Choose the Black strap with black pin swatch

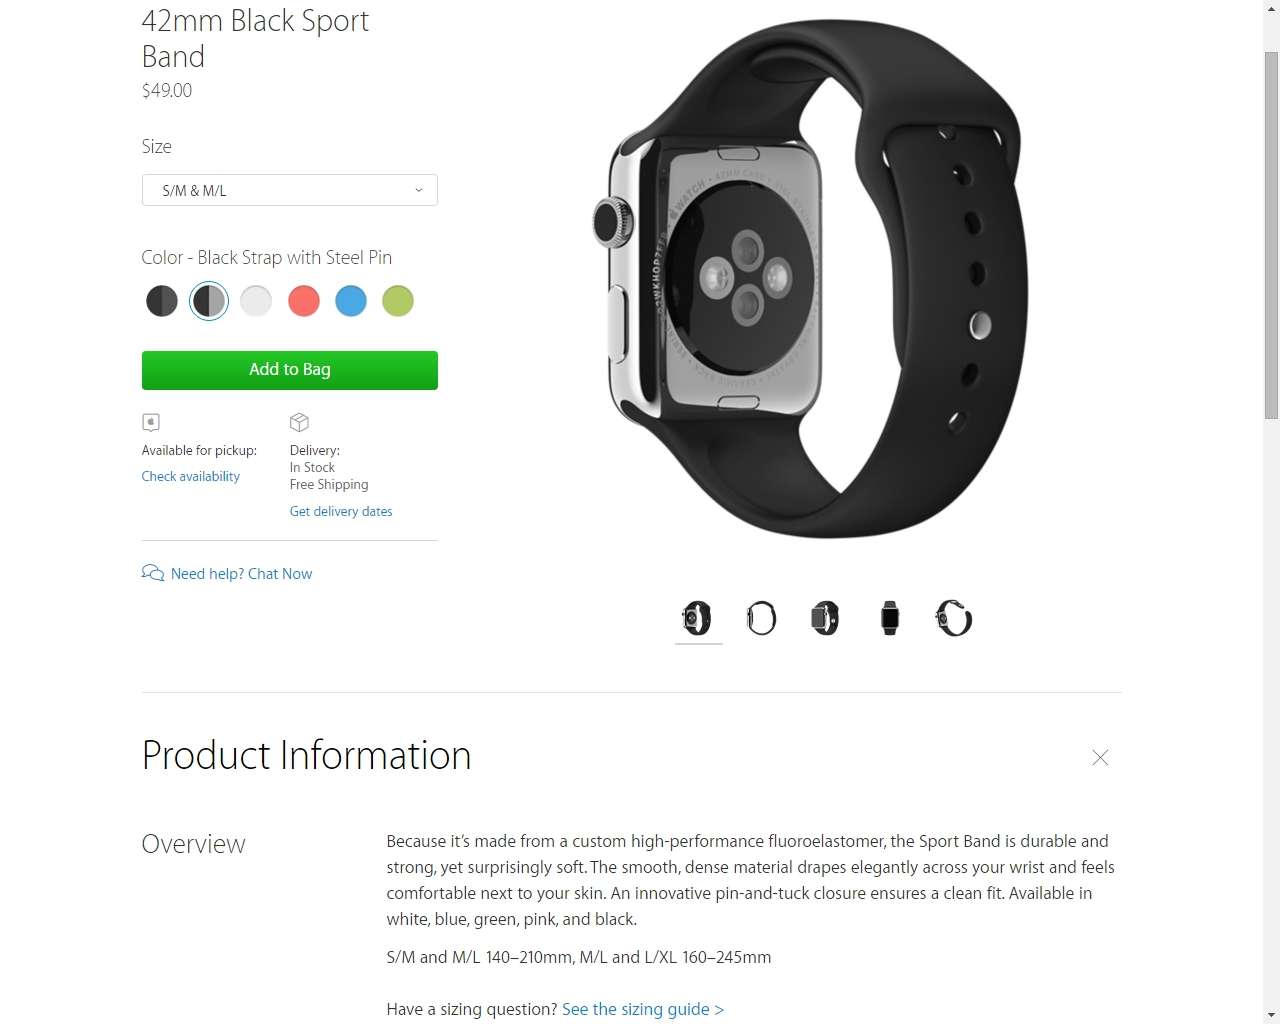pos(162,301)
